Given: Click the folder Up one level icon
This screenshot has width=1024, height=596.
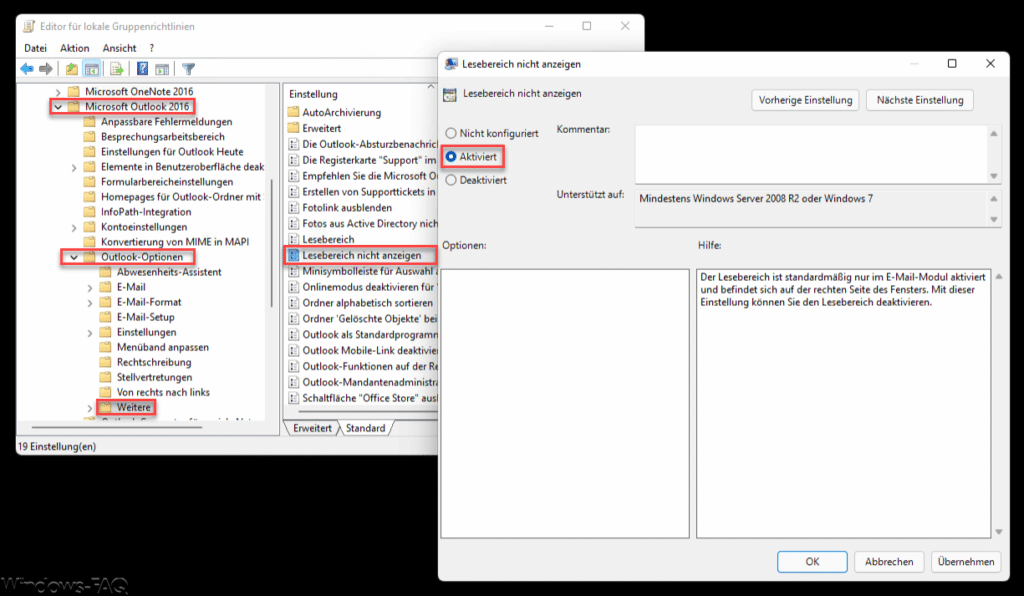Looking at the screenshot, I should pos(72,69).
